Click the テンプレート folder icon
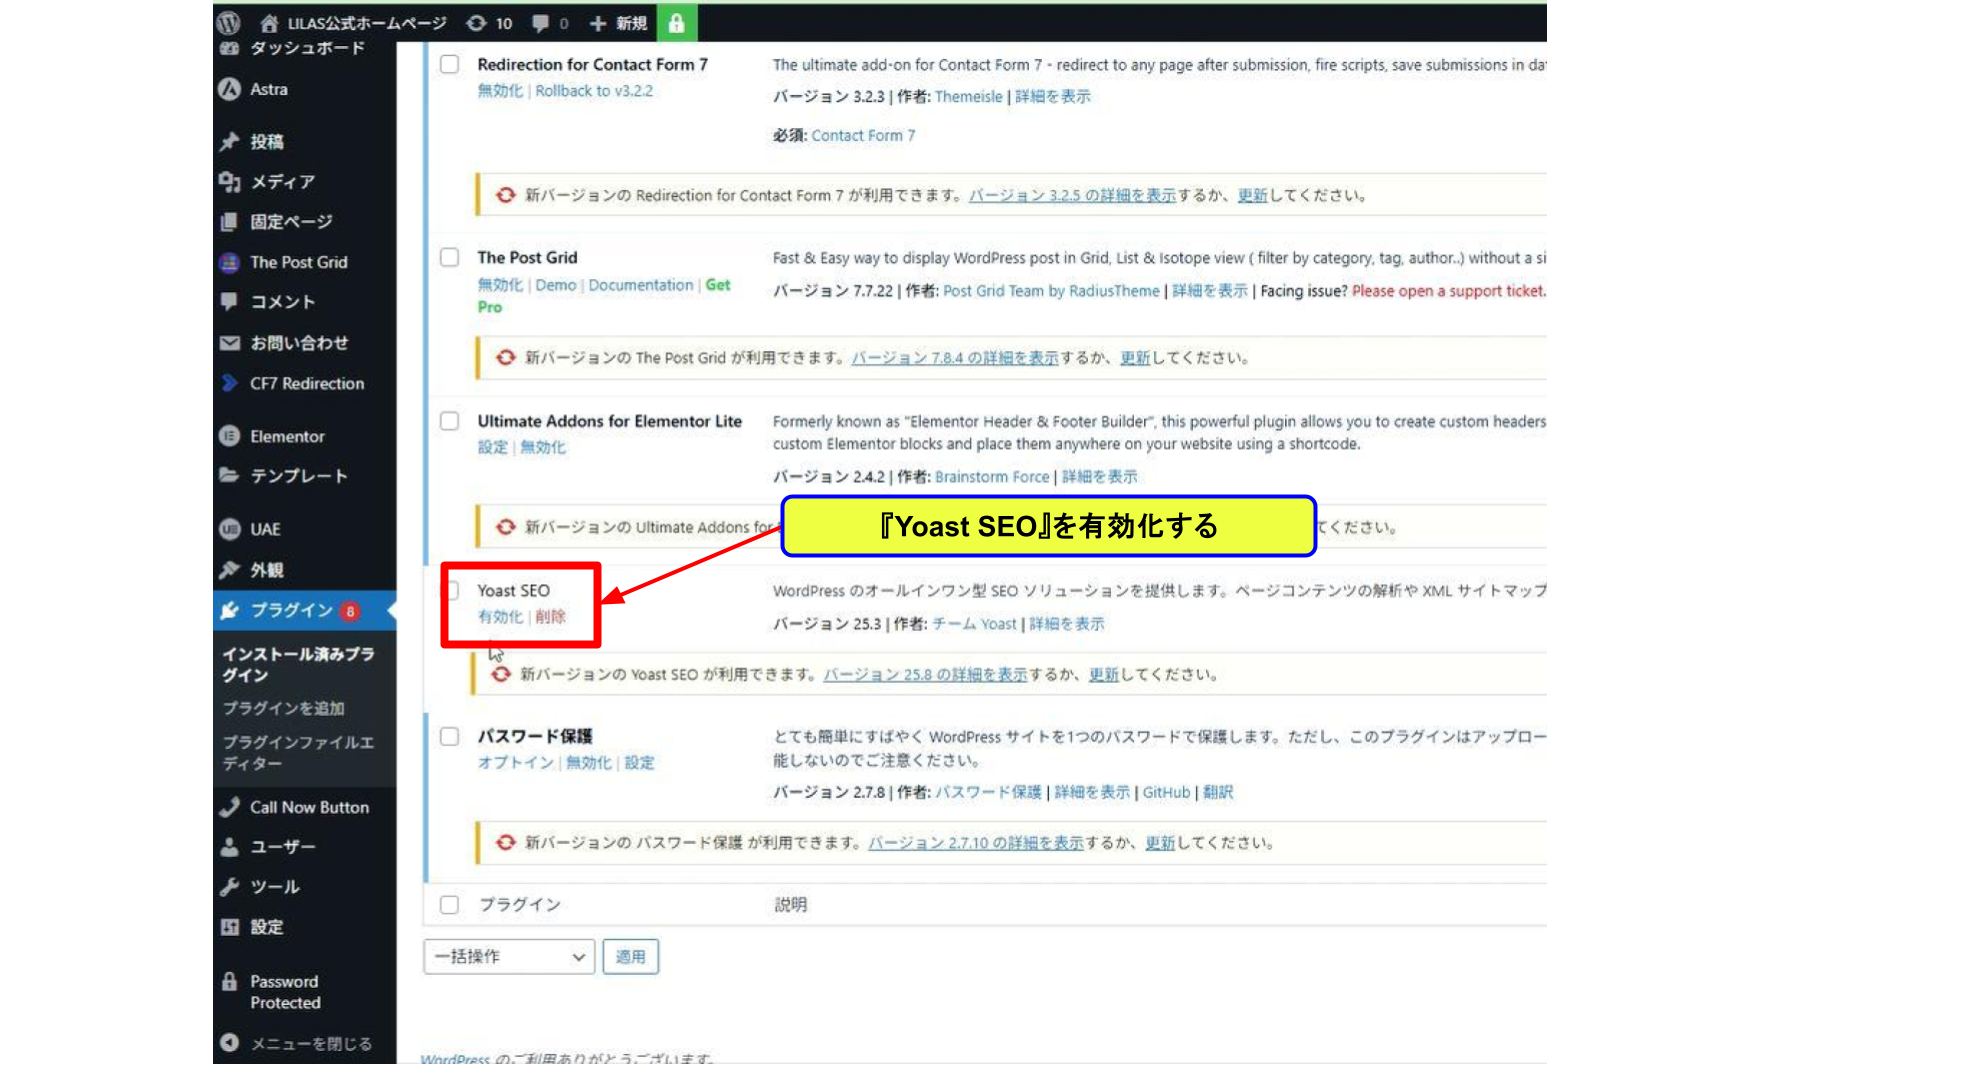This screenshot has width=1980, height=1080. coord(230,475)
